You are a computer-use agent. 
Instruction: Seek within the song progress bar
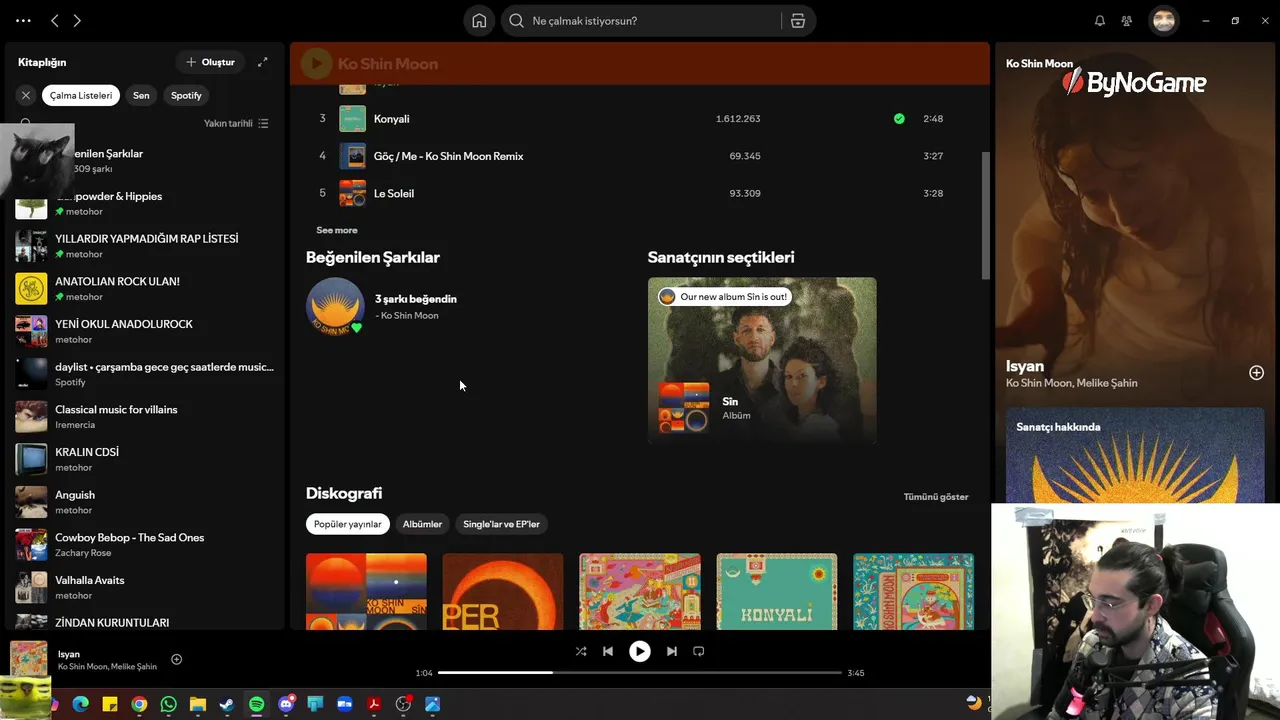pyautogui.click(x=640, y=673)
